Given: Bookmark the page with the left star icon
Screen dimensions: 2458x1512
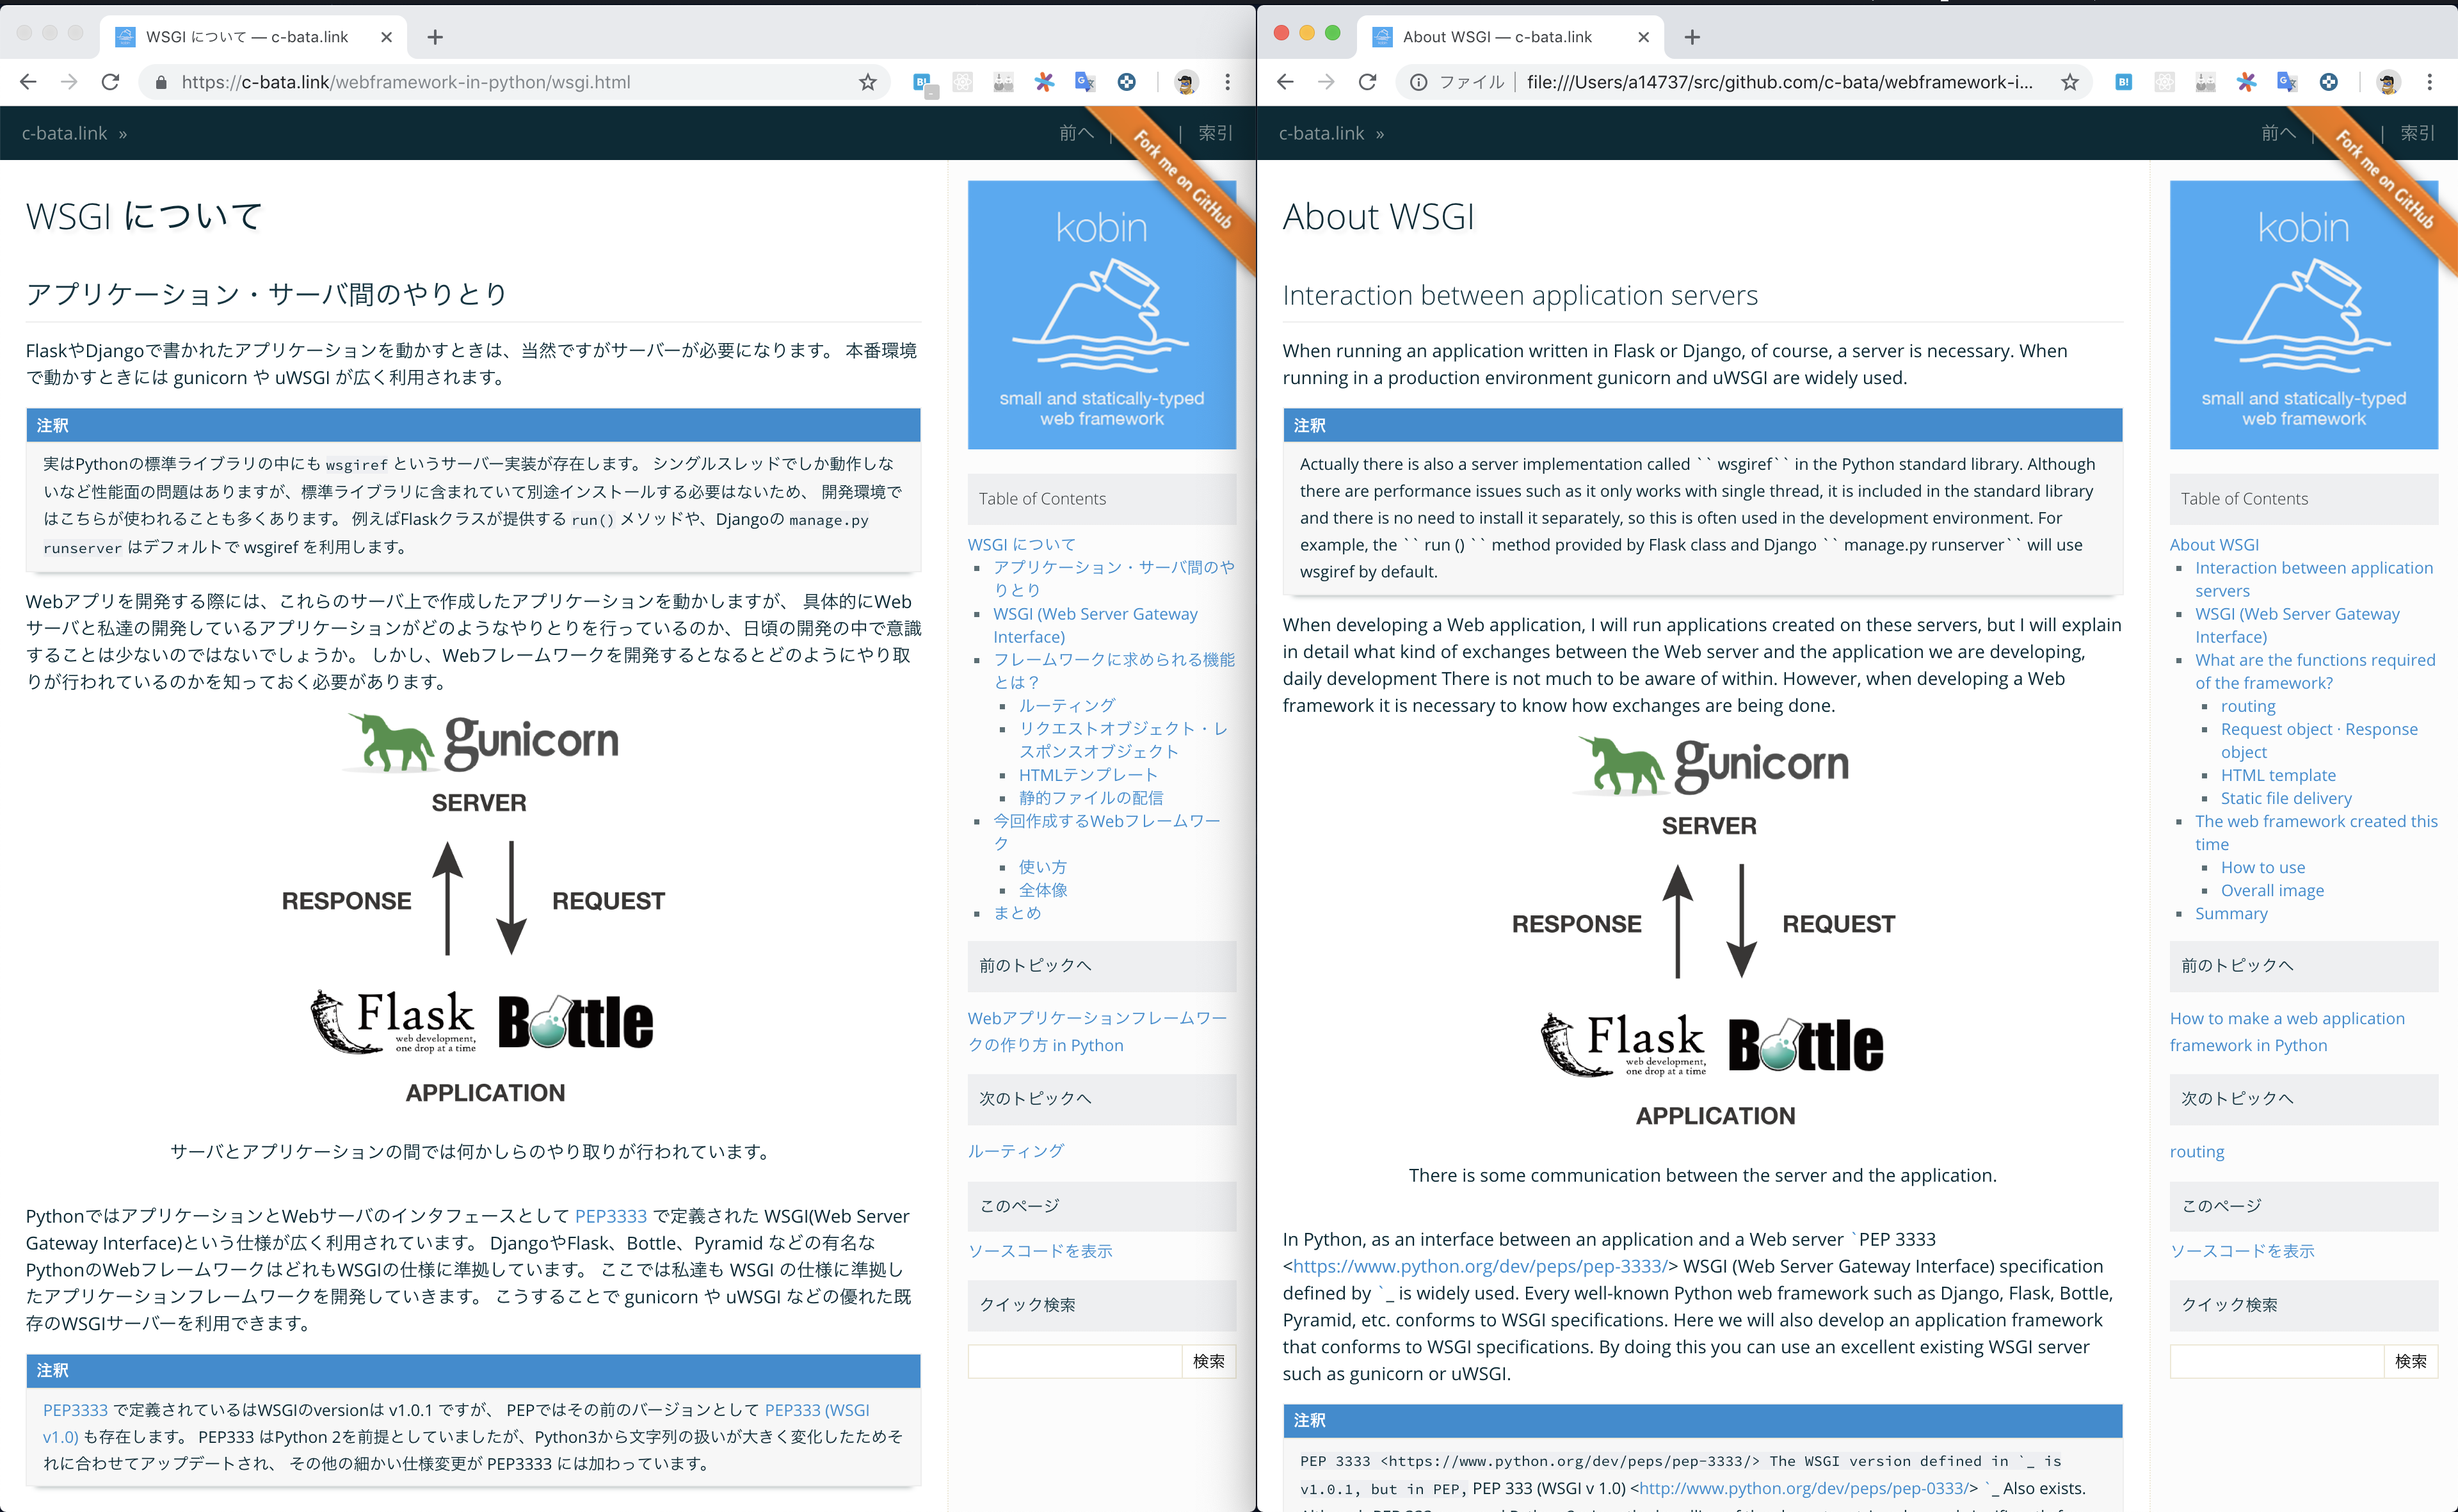Looking at the screenshot, I should [x=867, y=82].
